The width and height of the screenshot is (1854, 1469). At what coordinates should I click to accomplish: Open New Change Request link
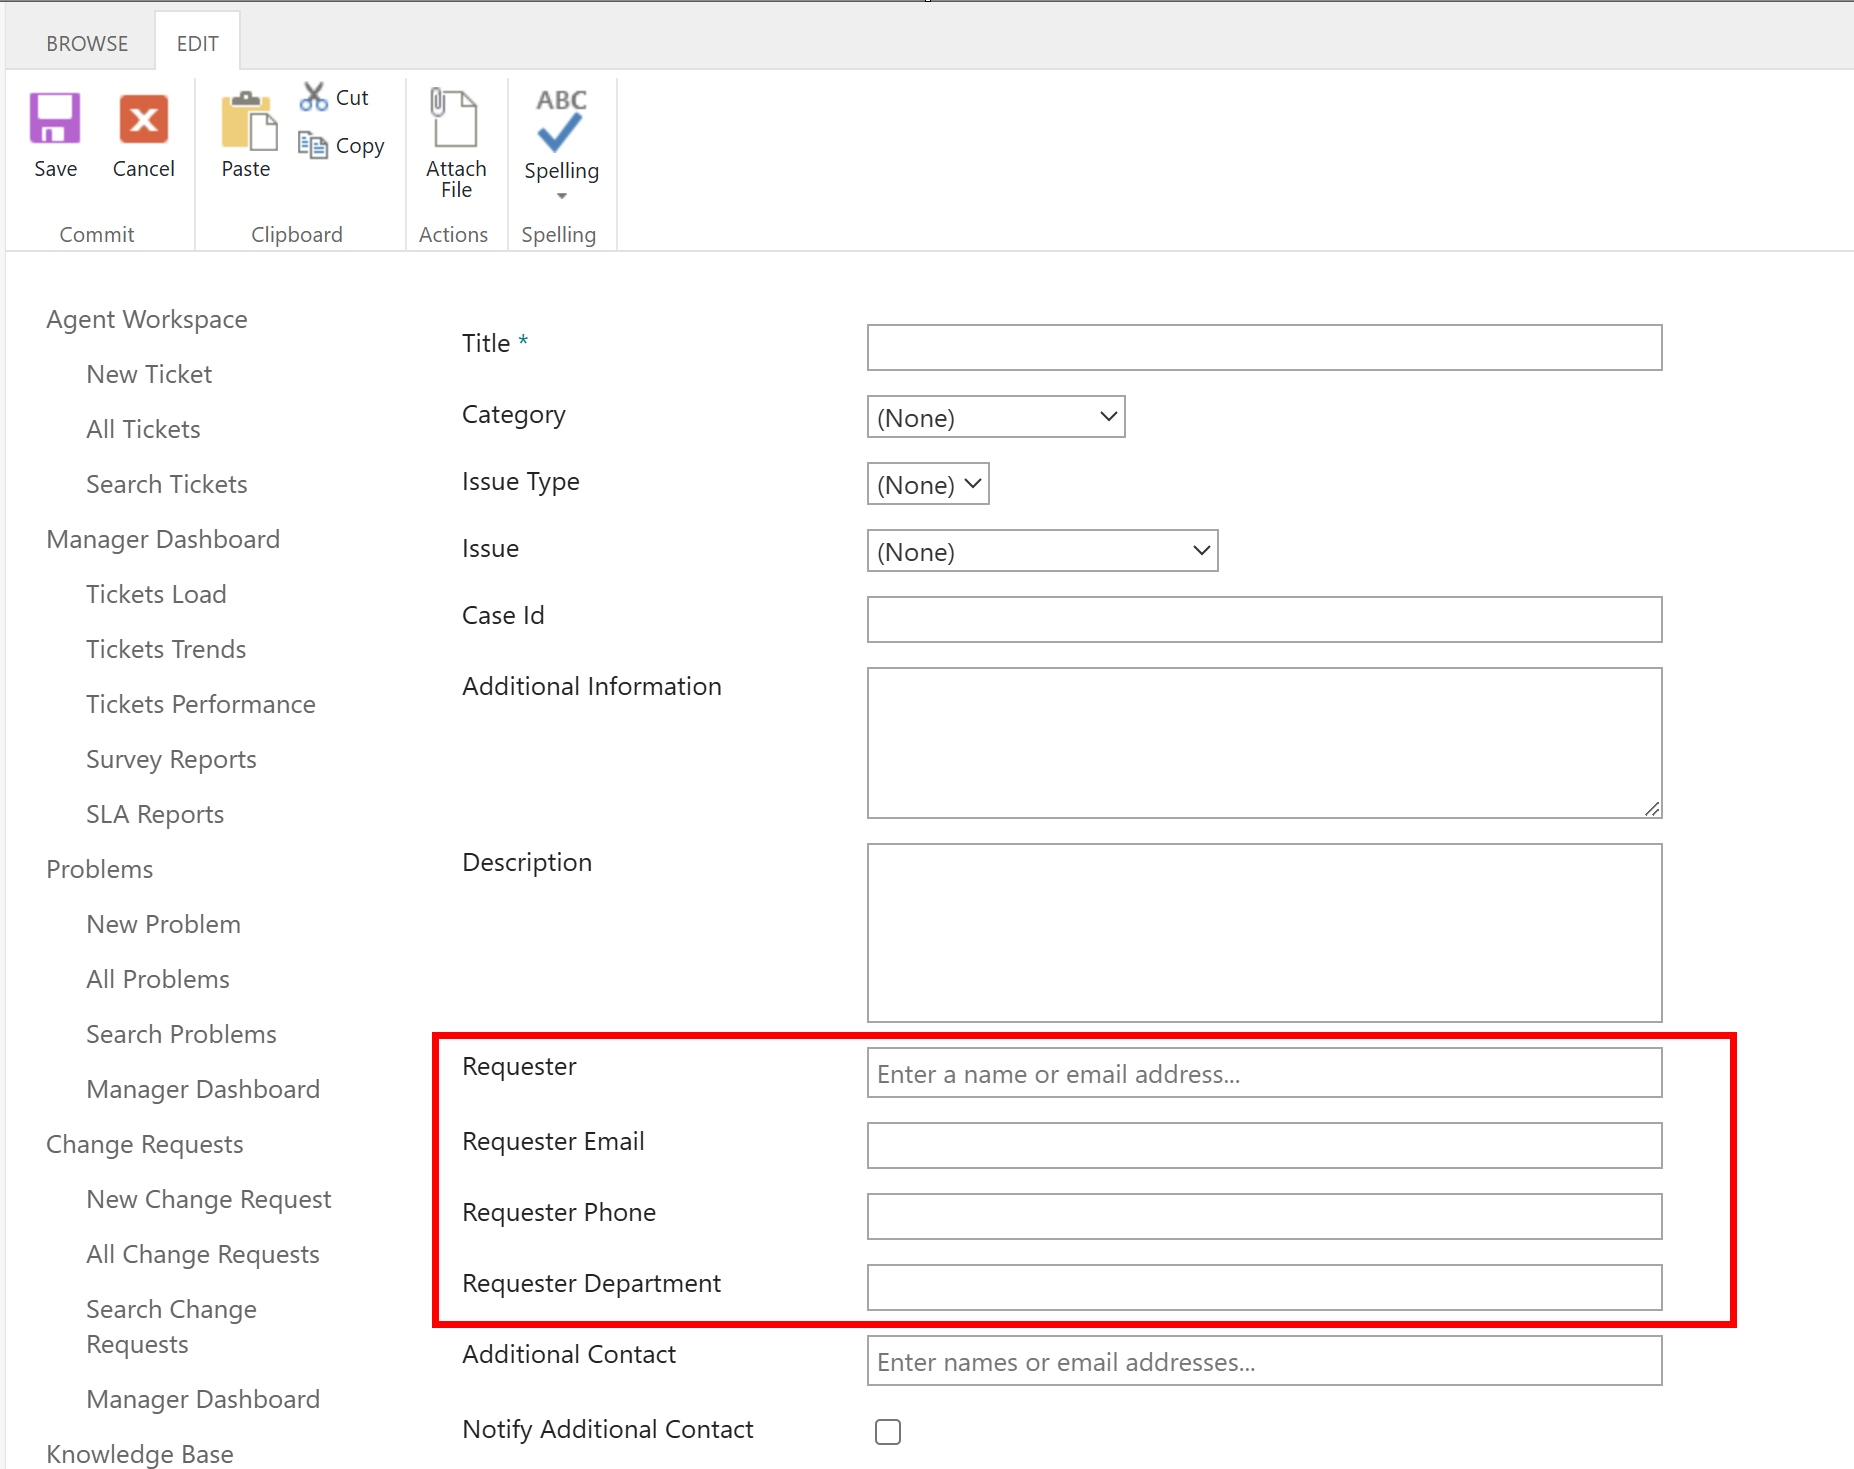pyautogui.click(x=209, y=1199)
